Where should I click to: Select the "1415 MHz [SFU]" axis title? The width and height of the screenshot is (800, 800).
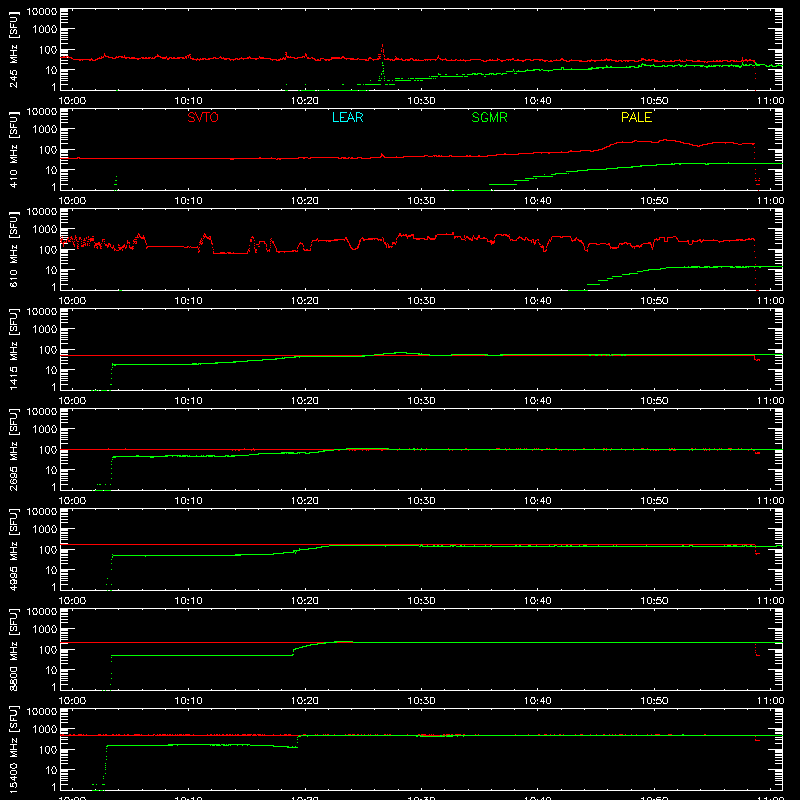pos(14,349)
